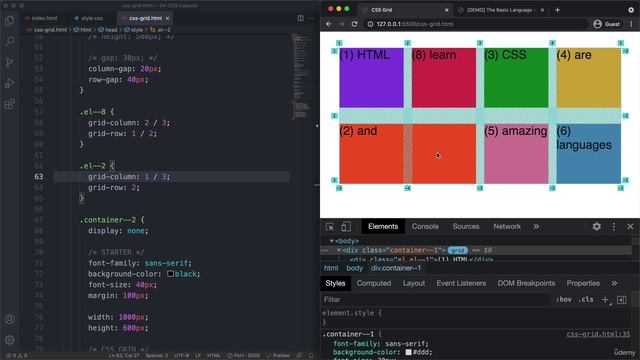Open the ellipsis actions on selected DOM row

325,250
